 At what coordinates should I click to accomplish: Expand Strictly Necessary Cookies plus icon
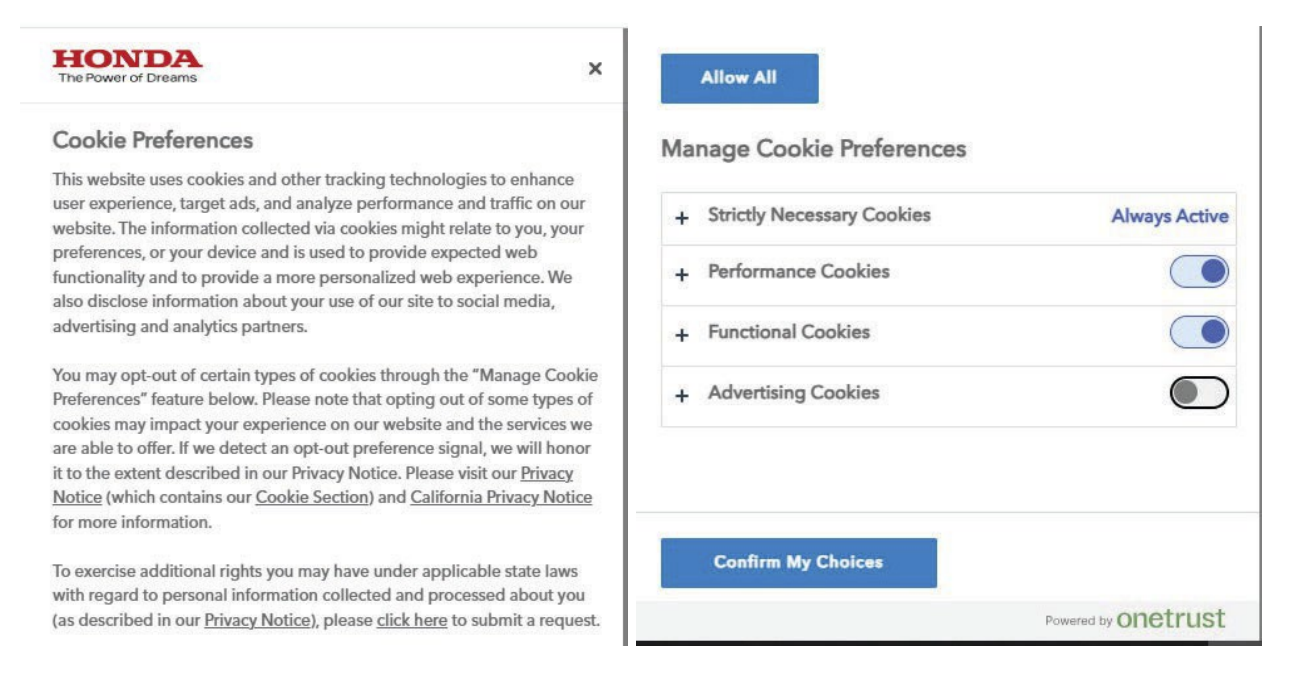pos(682,217)
